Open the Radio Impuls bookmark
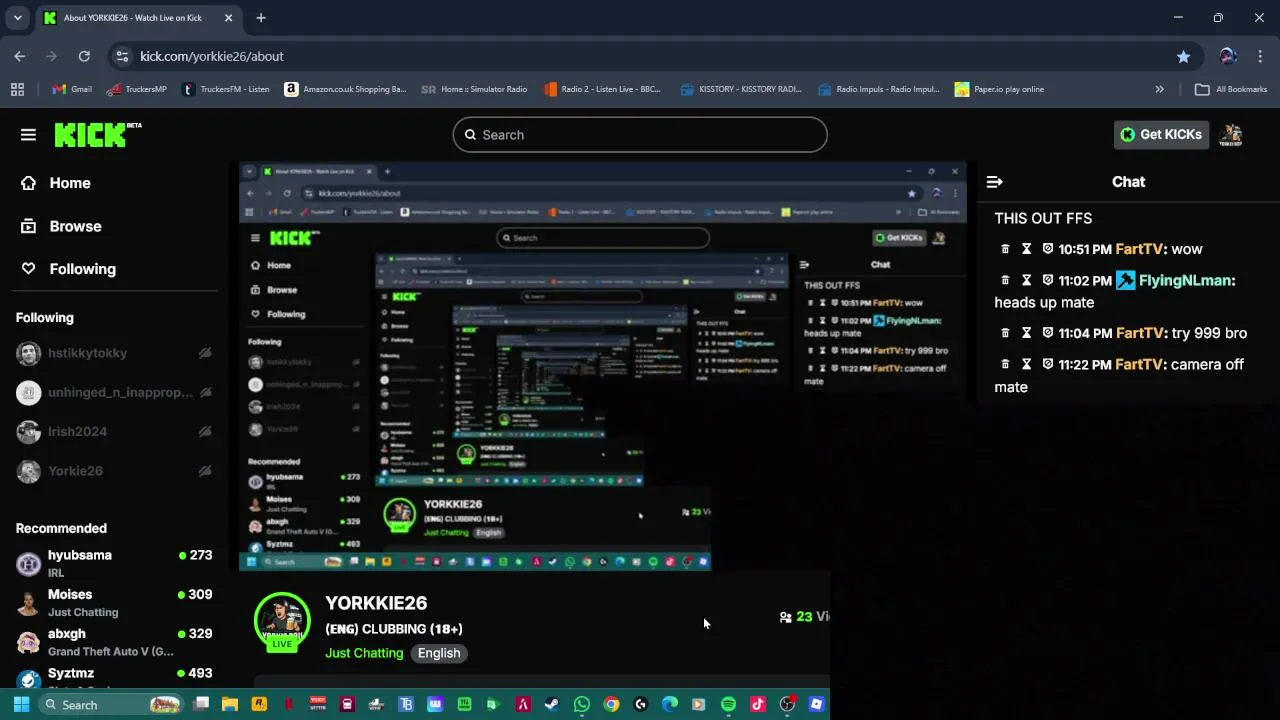This screenshot has width=1280, height=720. pos(879,89)
